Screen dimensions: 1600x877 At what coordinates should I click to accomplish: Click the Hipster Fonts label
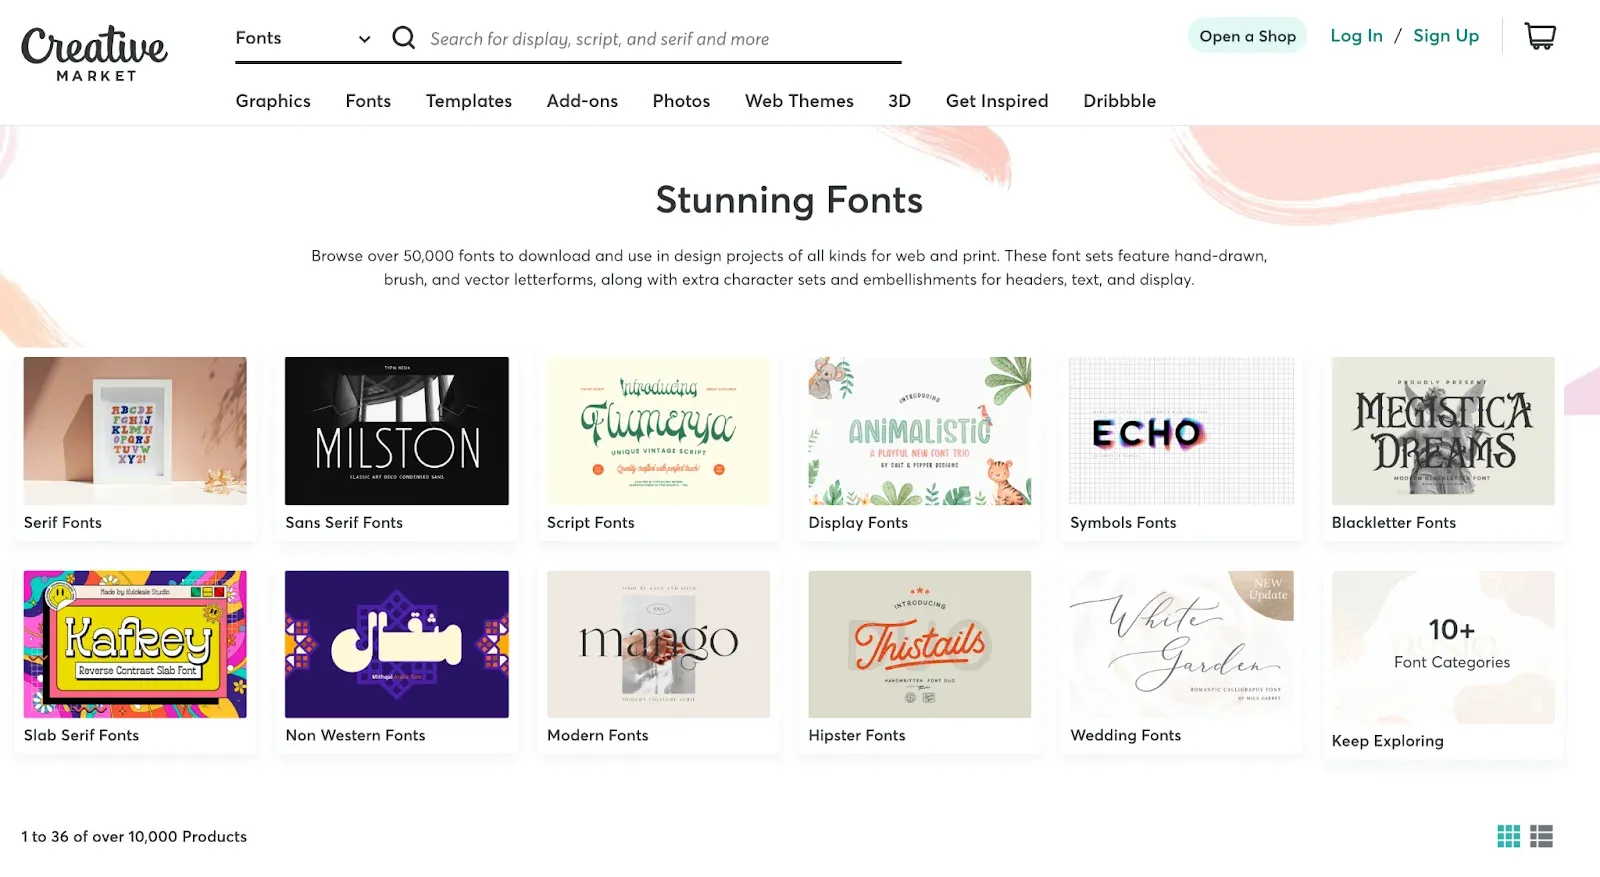coord(857,736)
